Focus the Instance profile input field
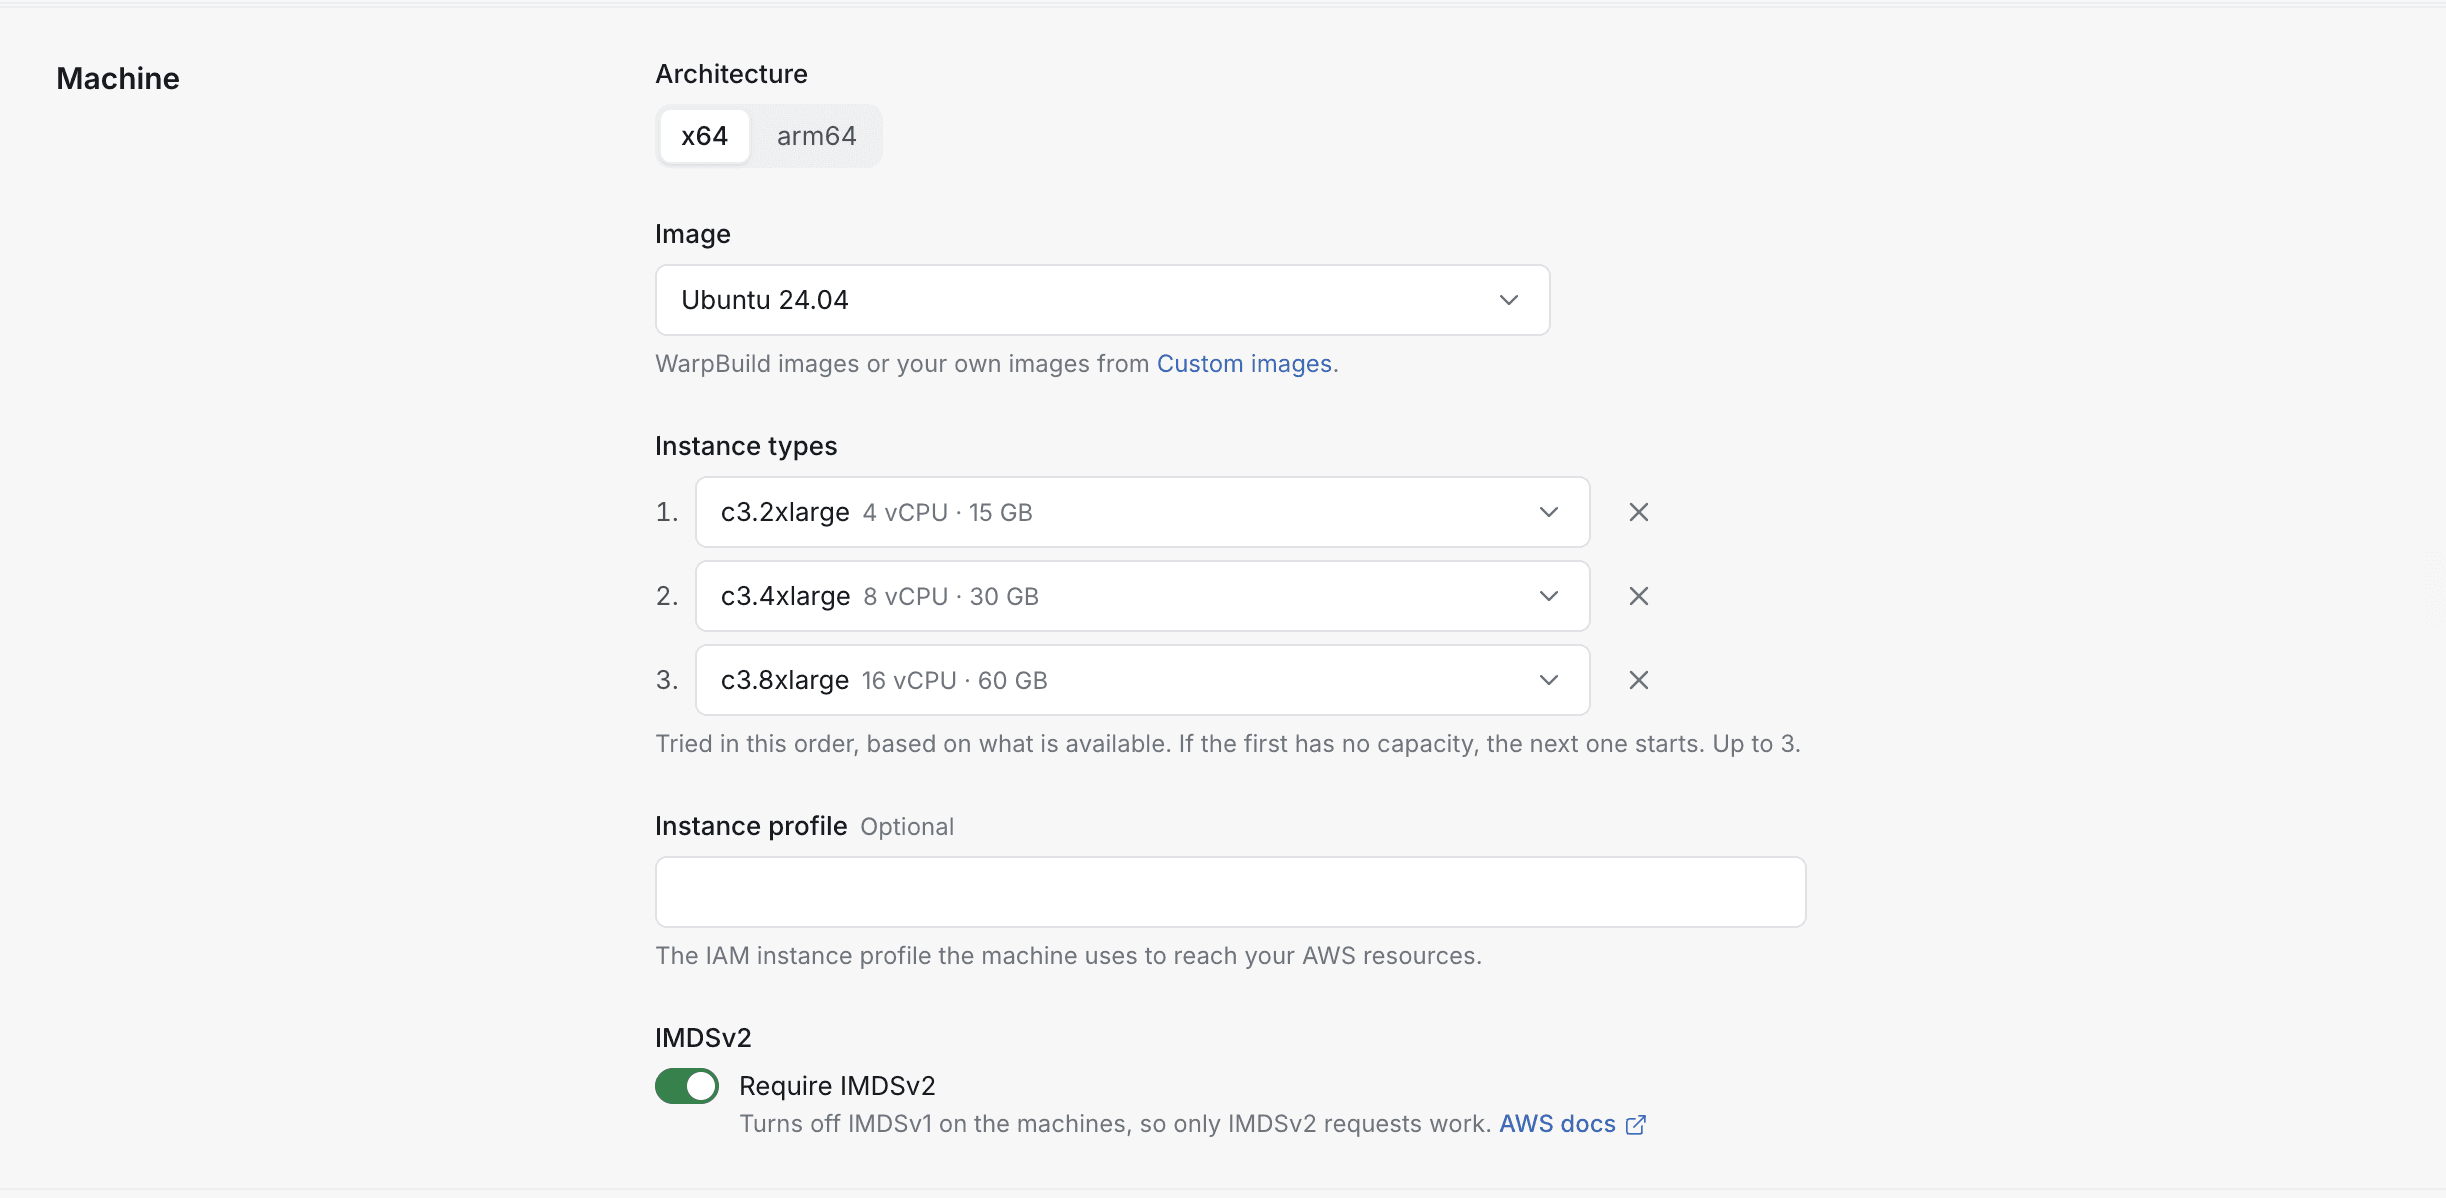Image resolution: width=2446 pixels, height=1198 pixels. [x=1230, y=892]
